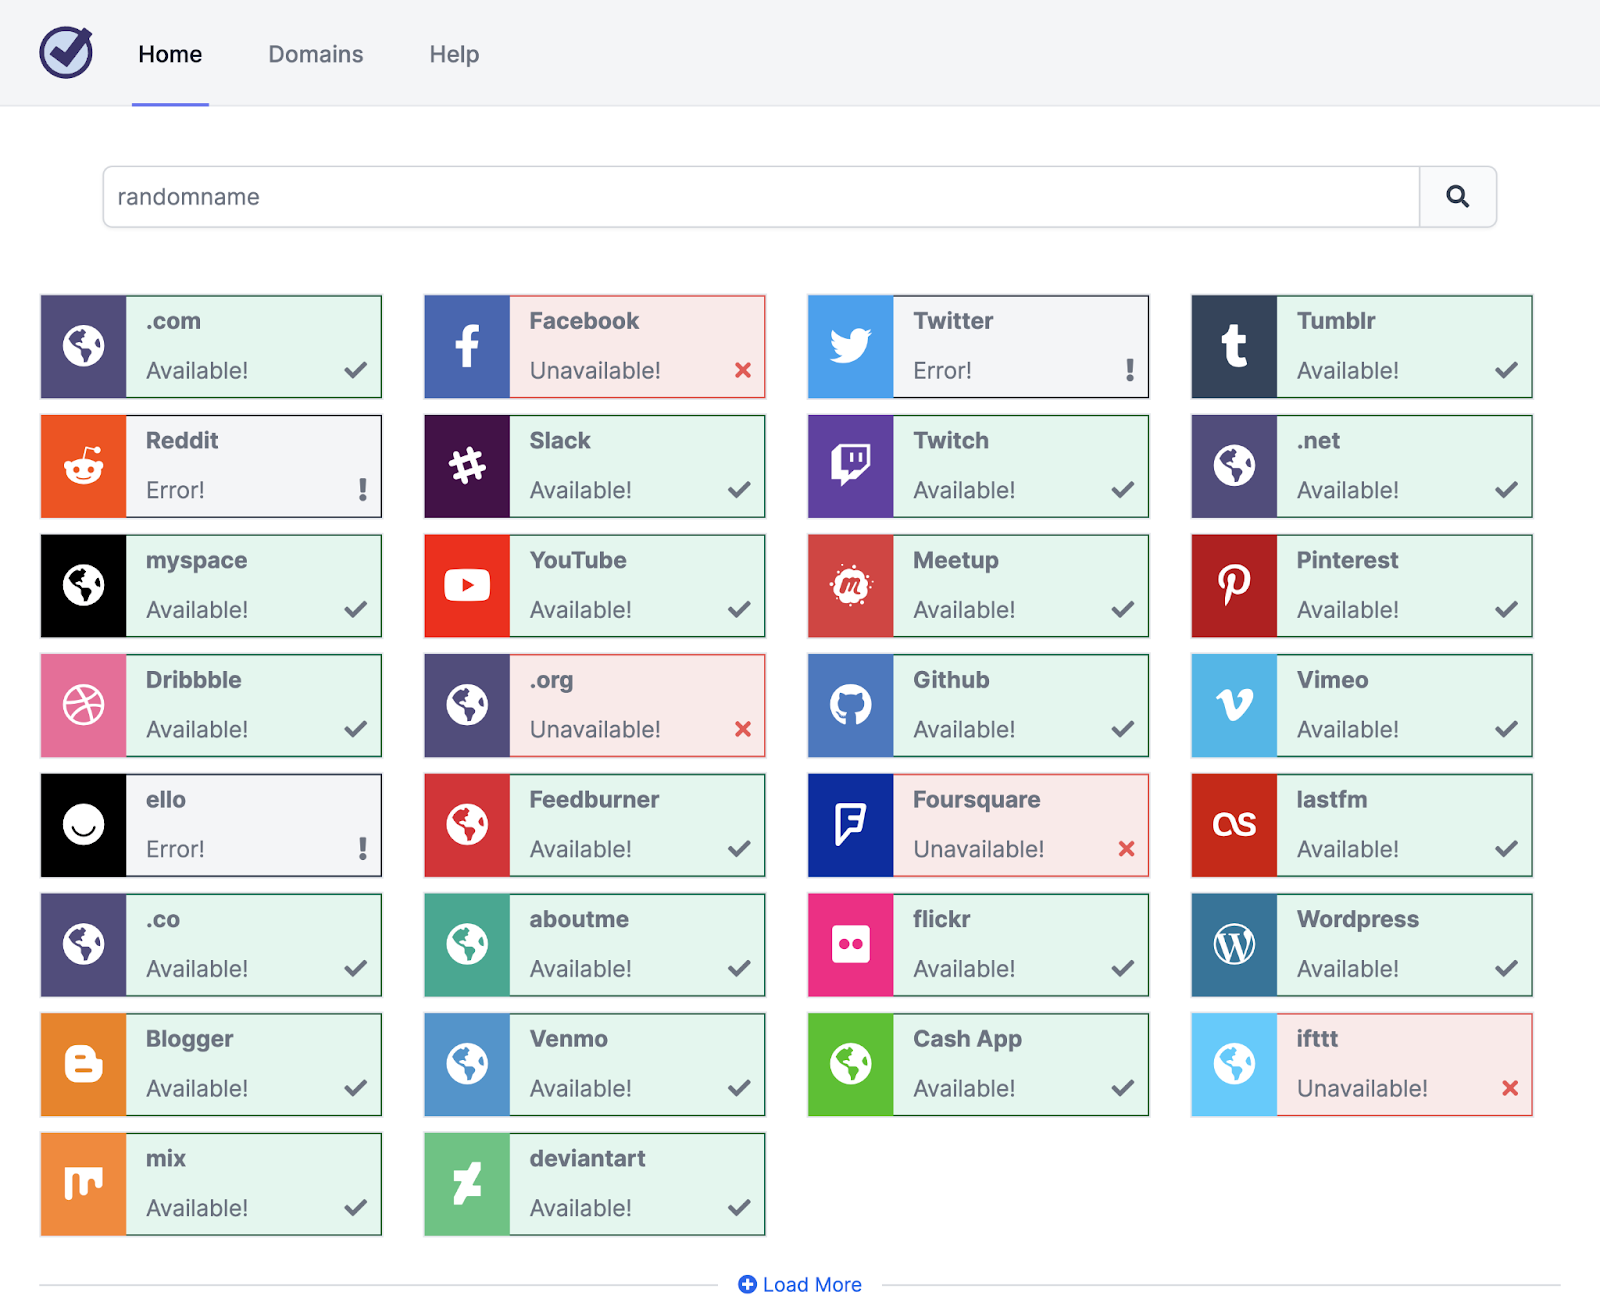This screenshot has width=1600, height=1310.
Task: Open the Domains page
Action: click(315, 54)
